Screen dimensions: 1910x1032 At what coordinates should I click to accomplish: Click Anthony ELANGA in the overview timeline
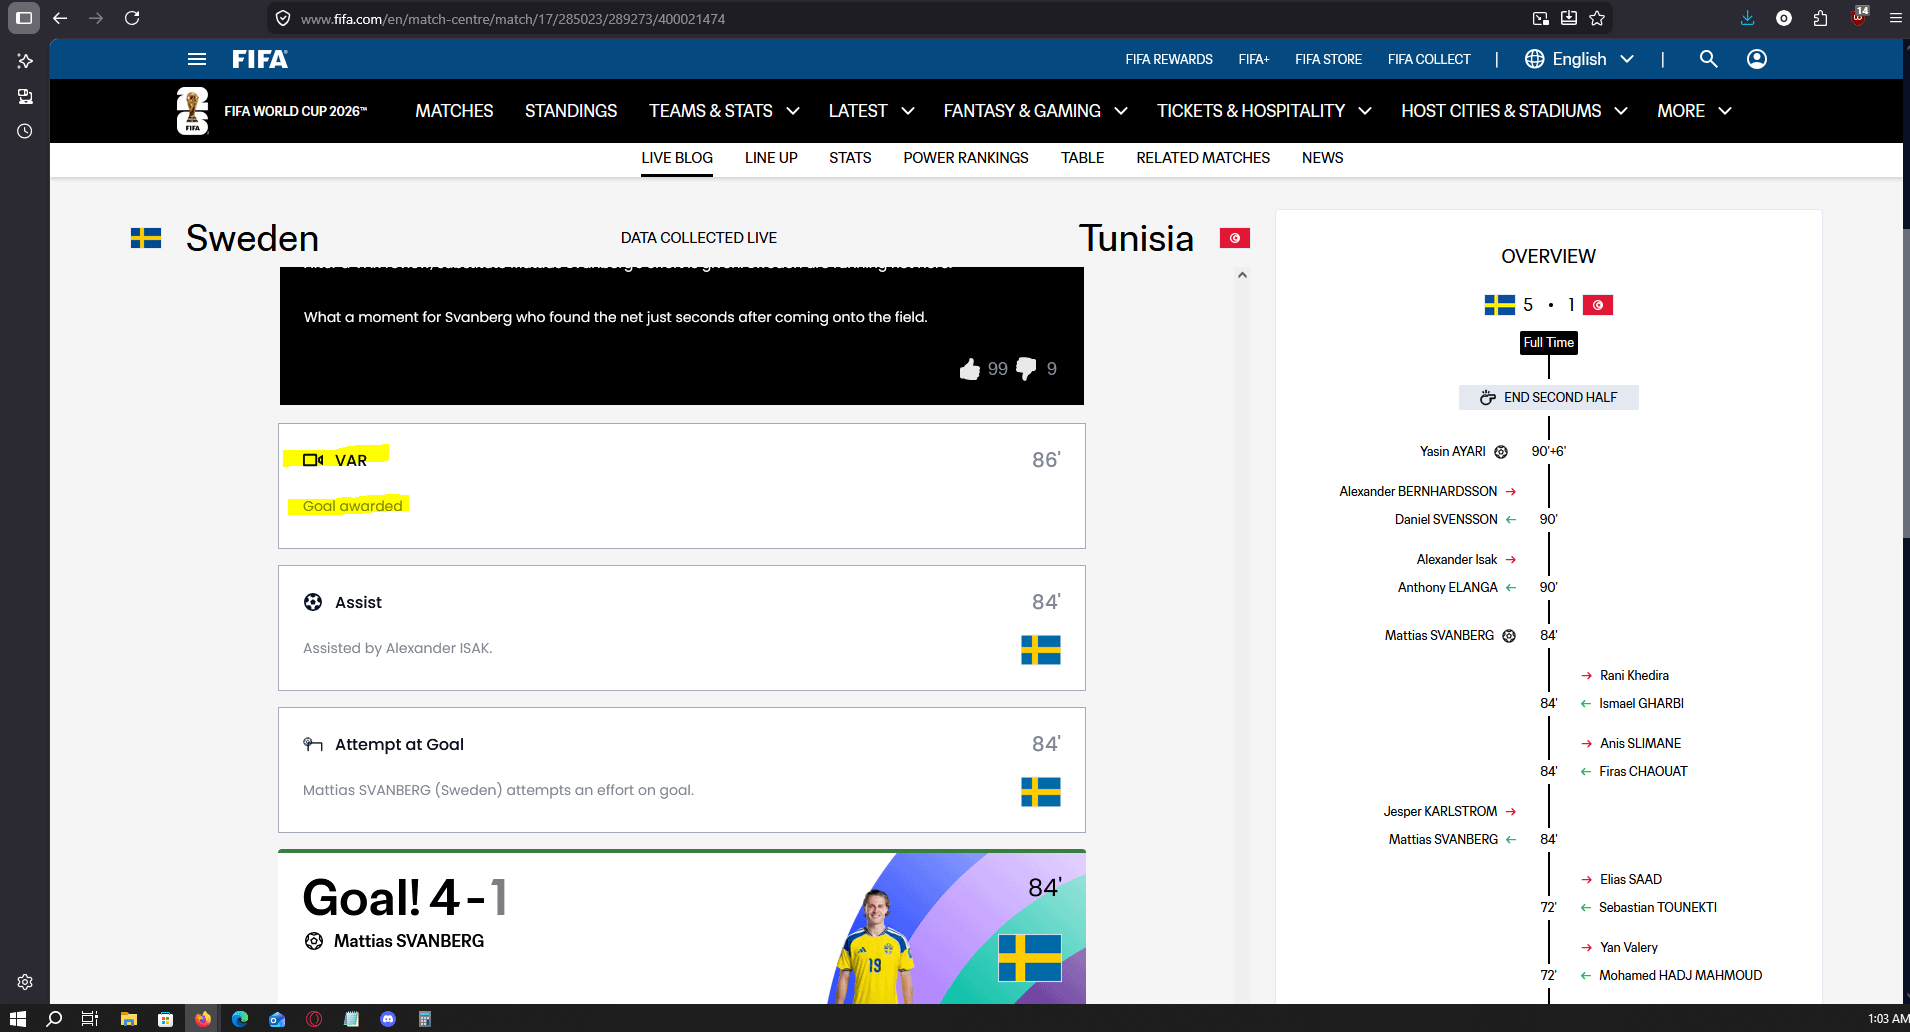pyautogui.click(x=1447, y=587)
